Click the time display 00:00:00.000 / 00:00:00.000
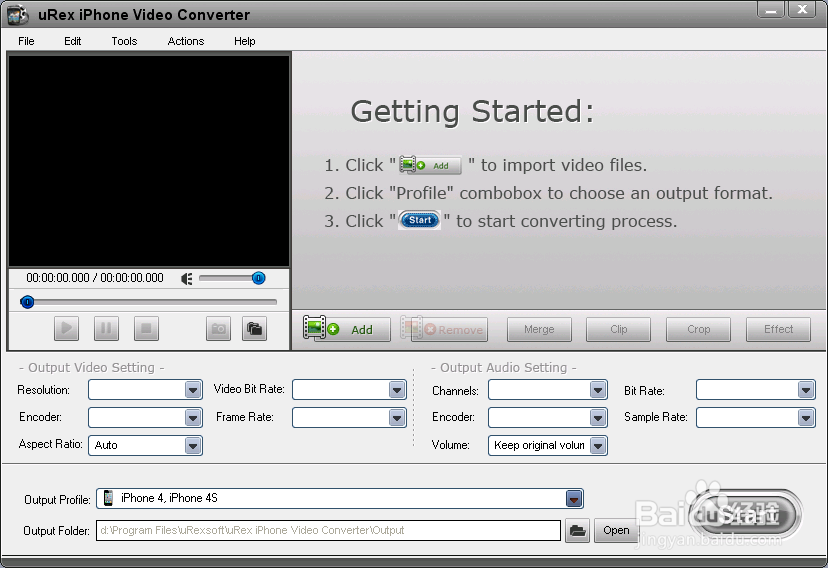Viewport: 828px width, 568px height. click(95, 278)
